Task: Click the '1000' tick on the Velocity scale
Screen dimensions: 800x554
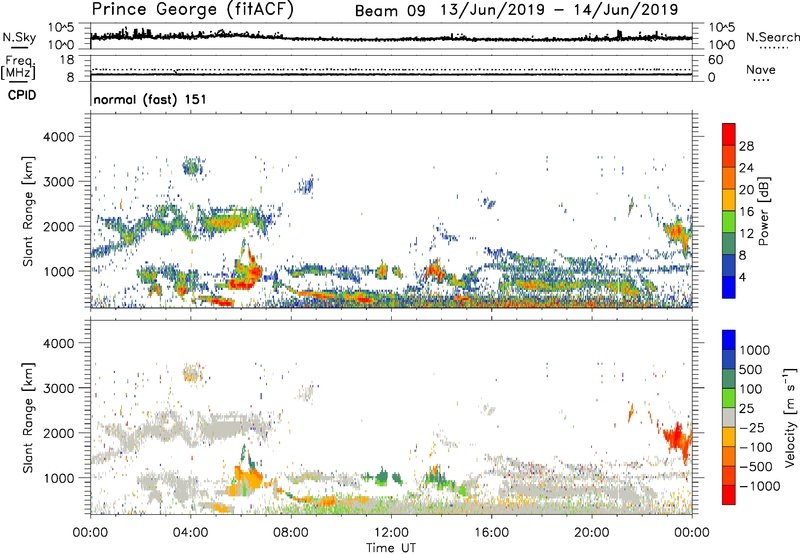Action: [x=755, y=350]
